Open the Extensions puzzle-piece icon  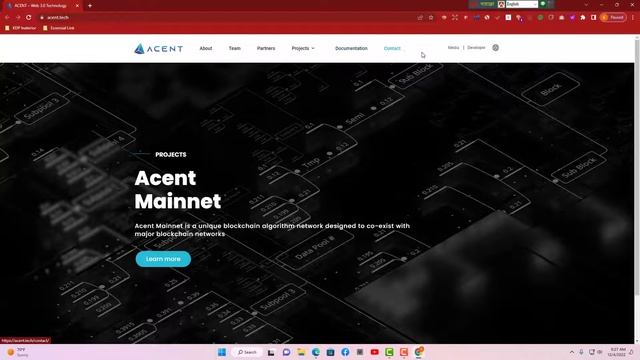583,18
